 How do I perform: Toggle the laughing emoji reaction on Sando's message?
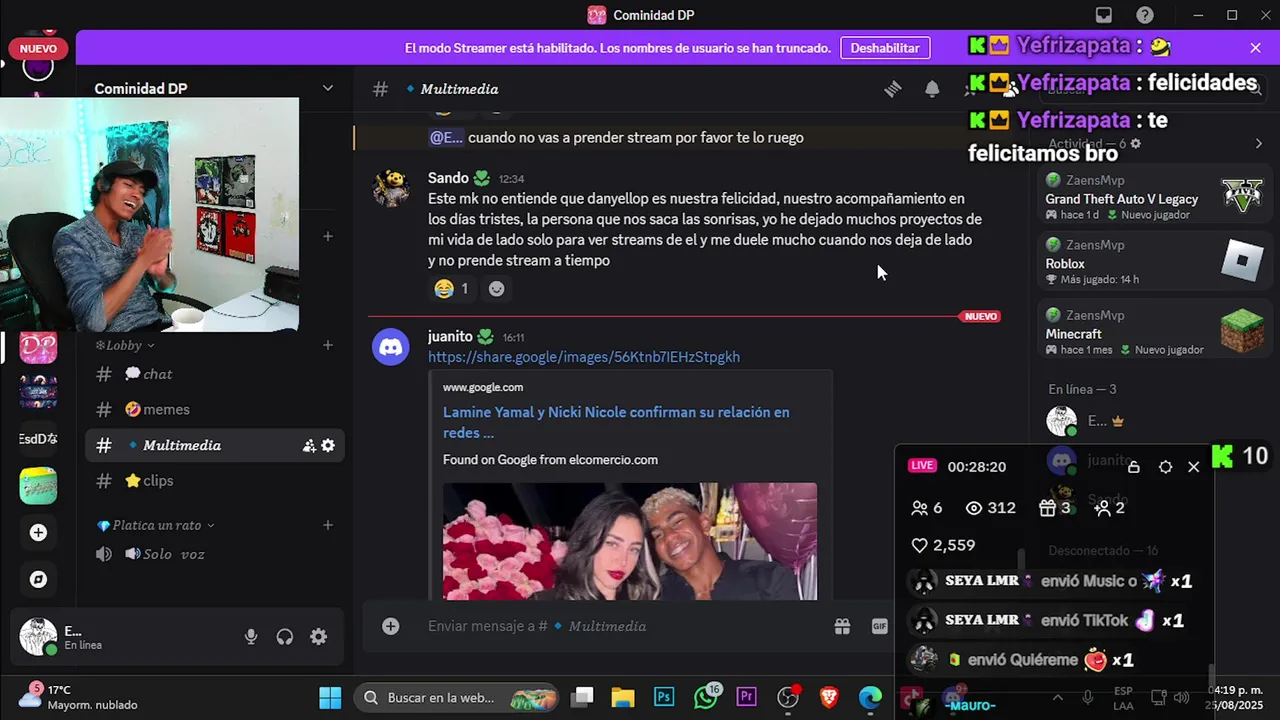453,288
